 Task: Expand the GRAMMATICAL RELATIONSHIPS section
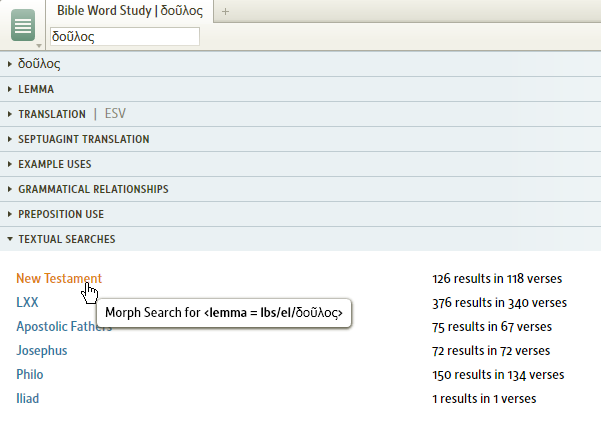[x=300, y=189]
